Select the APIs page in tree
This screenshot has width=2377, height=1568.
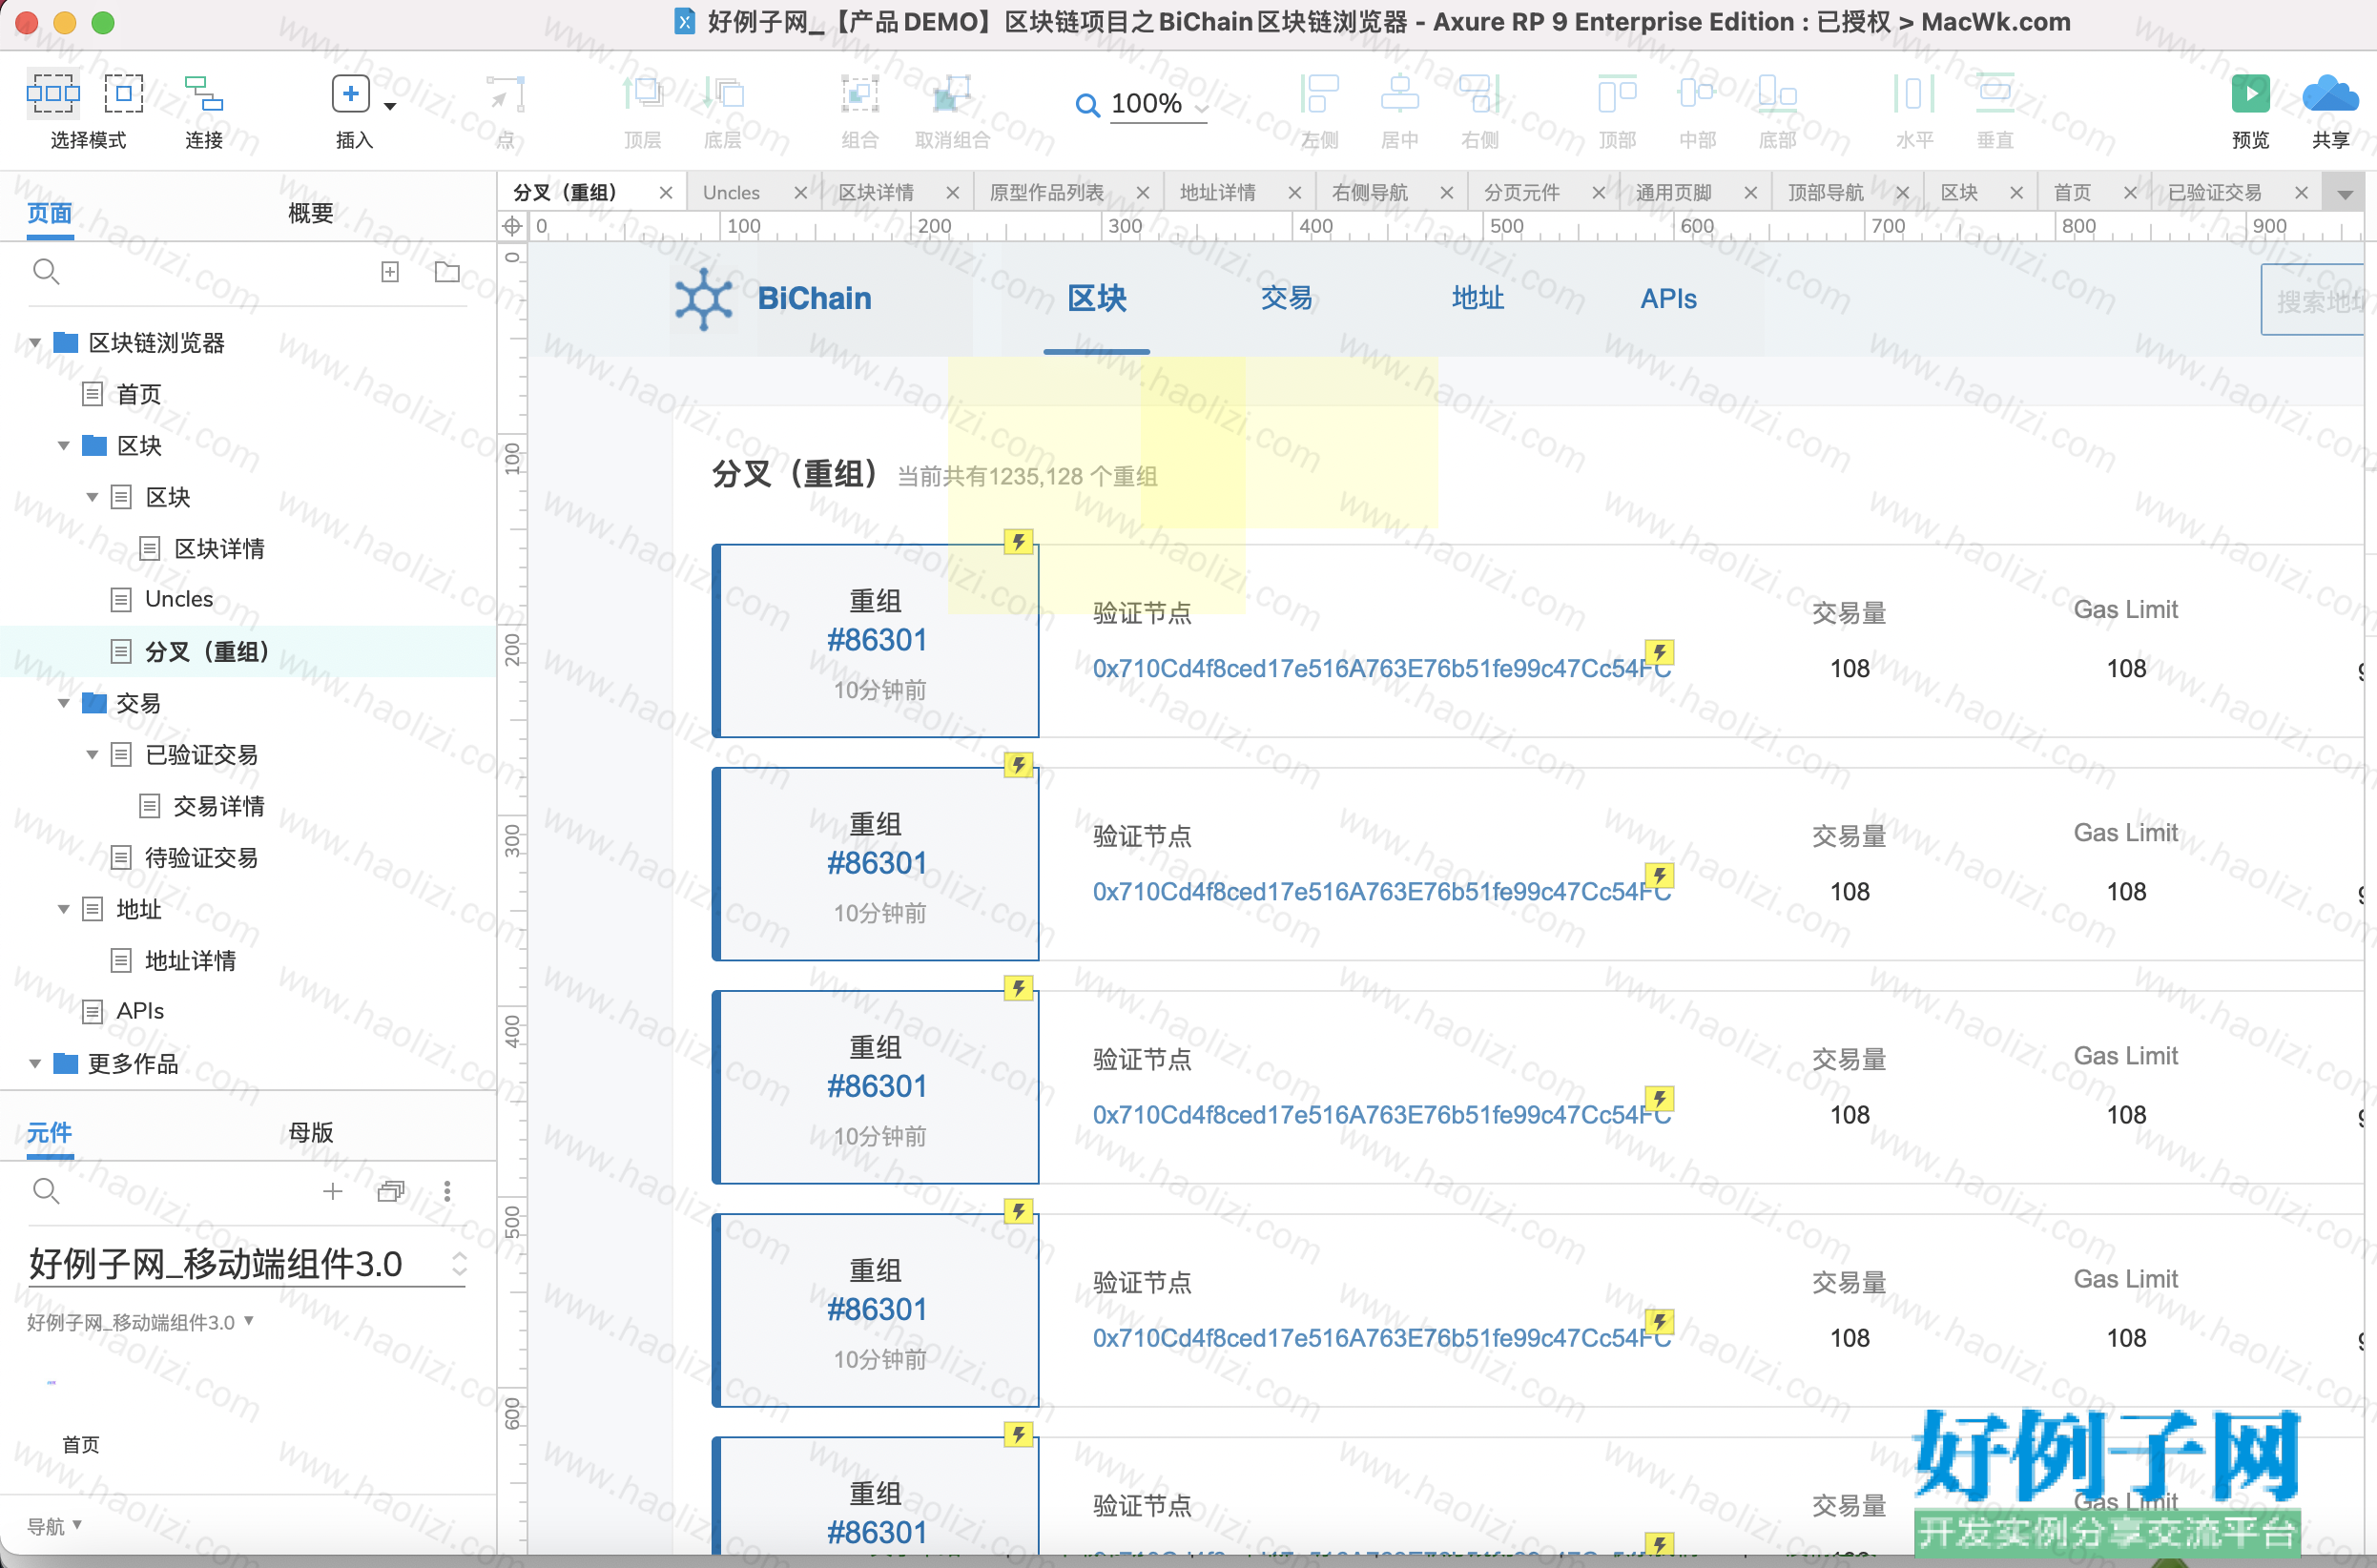click(140, 1011)
